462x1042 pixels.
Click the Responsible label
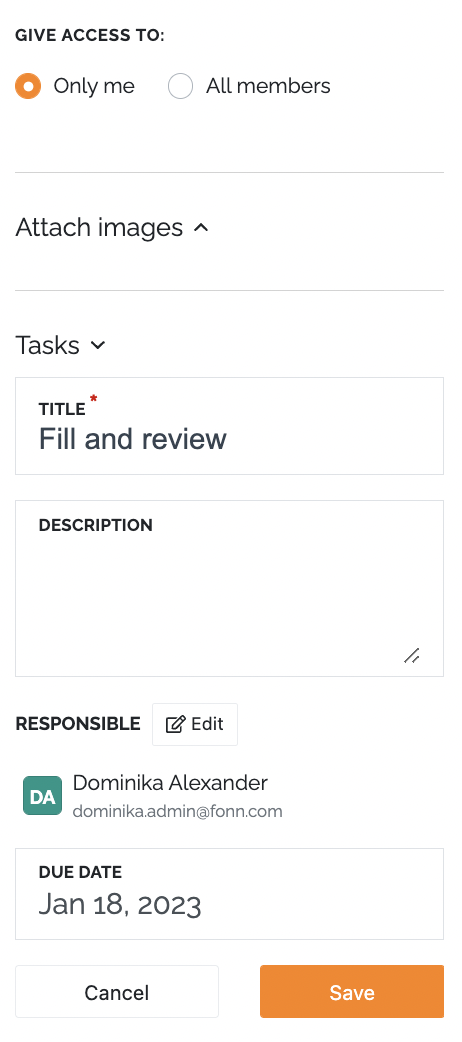point(78,724)
